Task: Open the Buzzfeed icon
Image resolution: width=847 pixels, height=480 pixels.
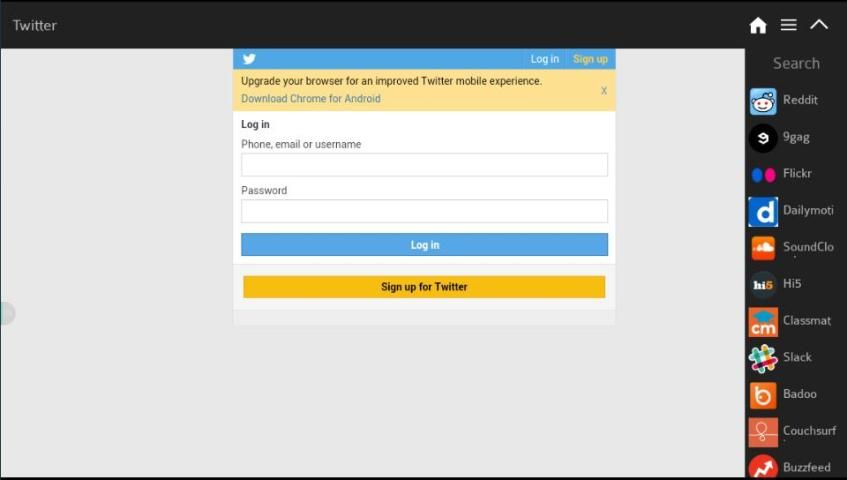Action: (763, 468)
